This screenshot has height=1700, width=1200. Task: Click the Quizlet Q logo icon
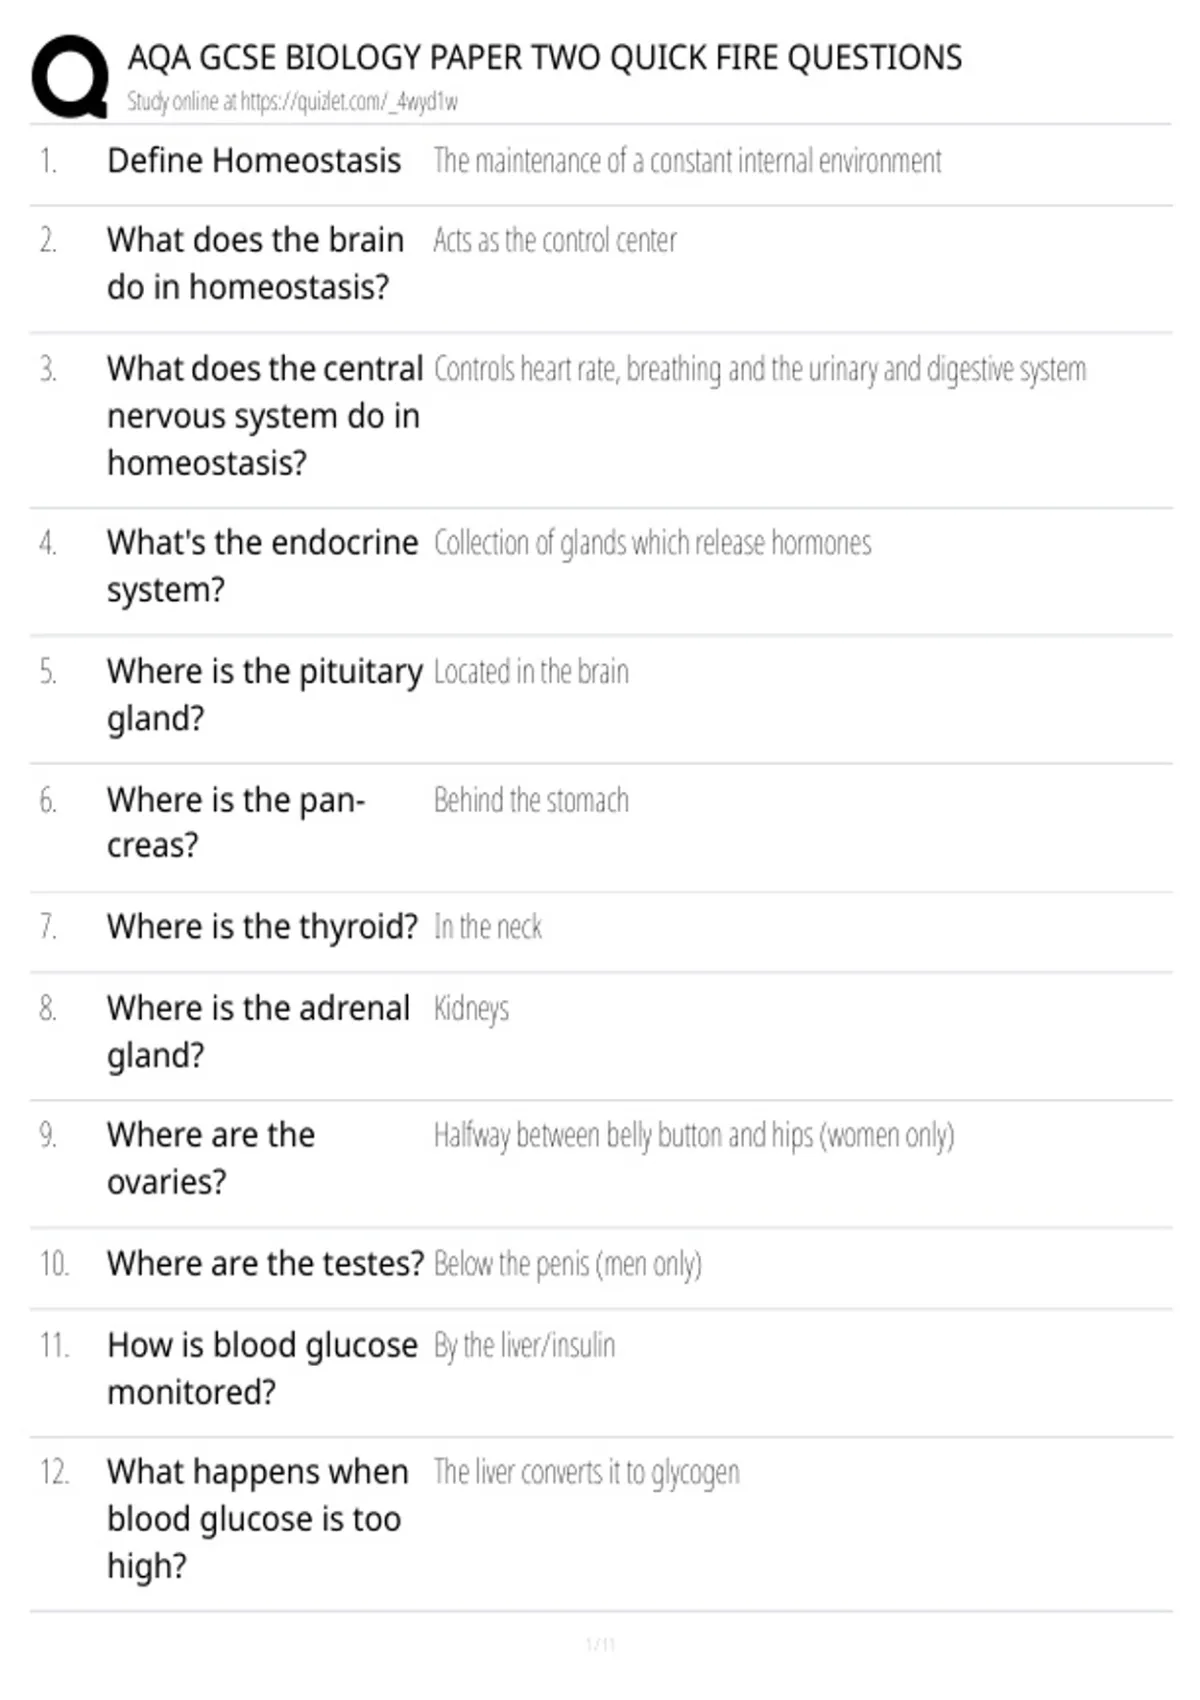[x=70, y=77]
